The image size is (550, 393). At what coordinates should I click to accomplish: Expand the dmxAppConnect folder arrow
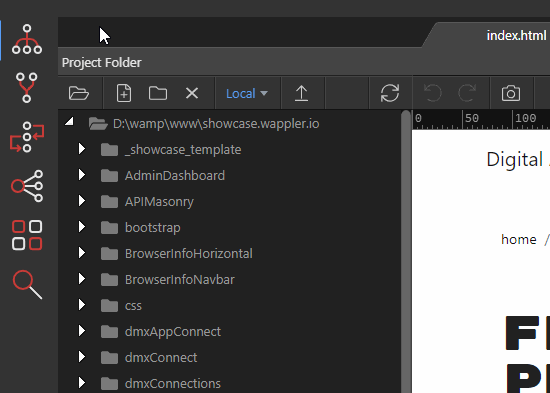pyautogui.click(x=82, y=331)
